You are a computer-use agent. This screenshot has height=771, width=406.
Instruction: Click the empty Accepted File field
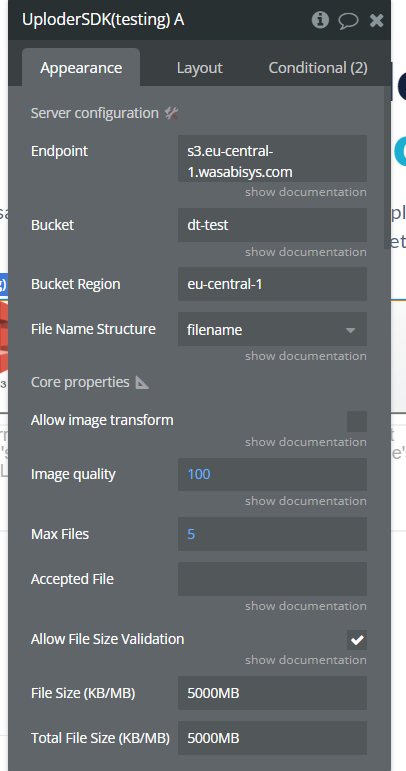[x=272, y=579]
